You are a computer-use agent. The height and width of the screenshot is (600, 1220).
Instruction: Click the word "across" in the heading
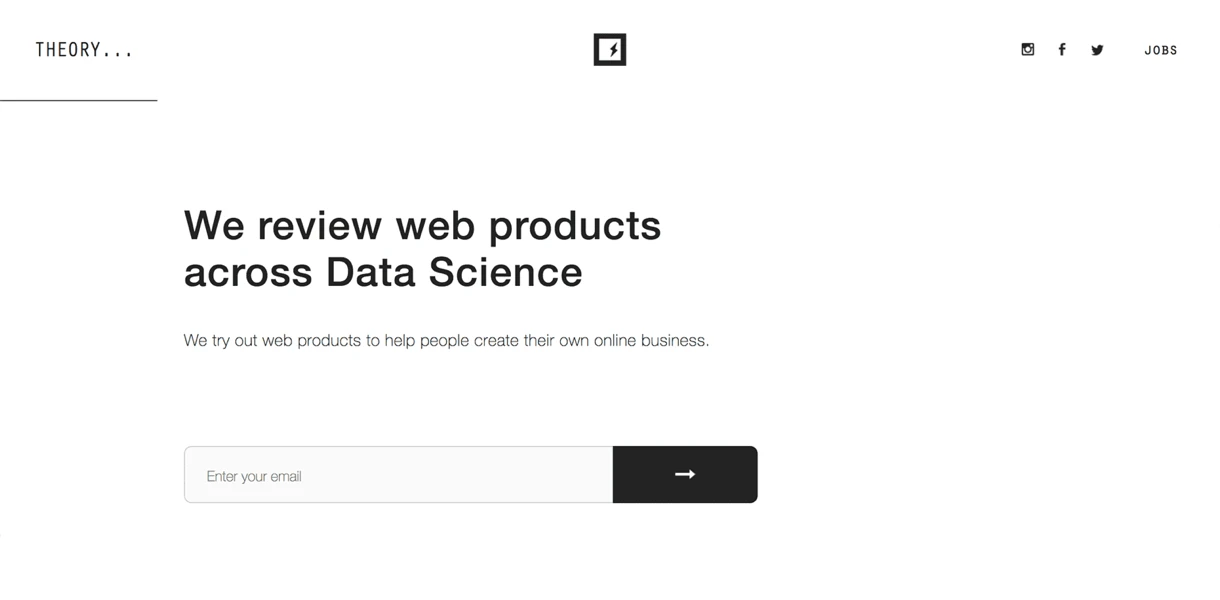click(x=248, y=274)
